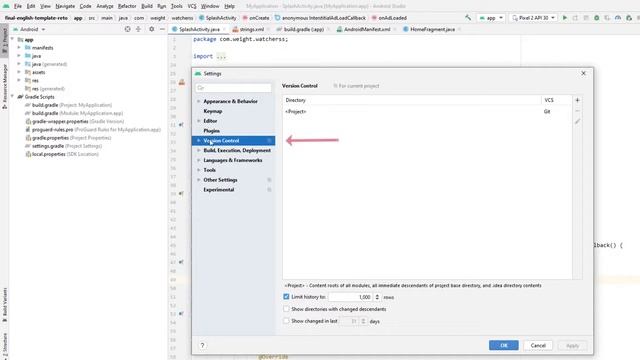Viewport: 640px width, 360px height.
Task: Open the Refactor menu
Action: [127, 6]
